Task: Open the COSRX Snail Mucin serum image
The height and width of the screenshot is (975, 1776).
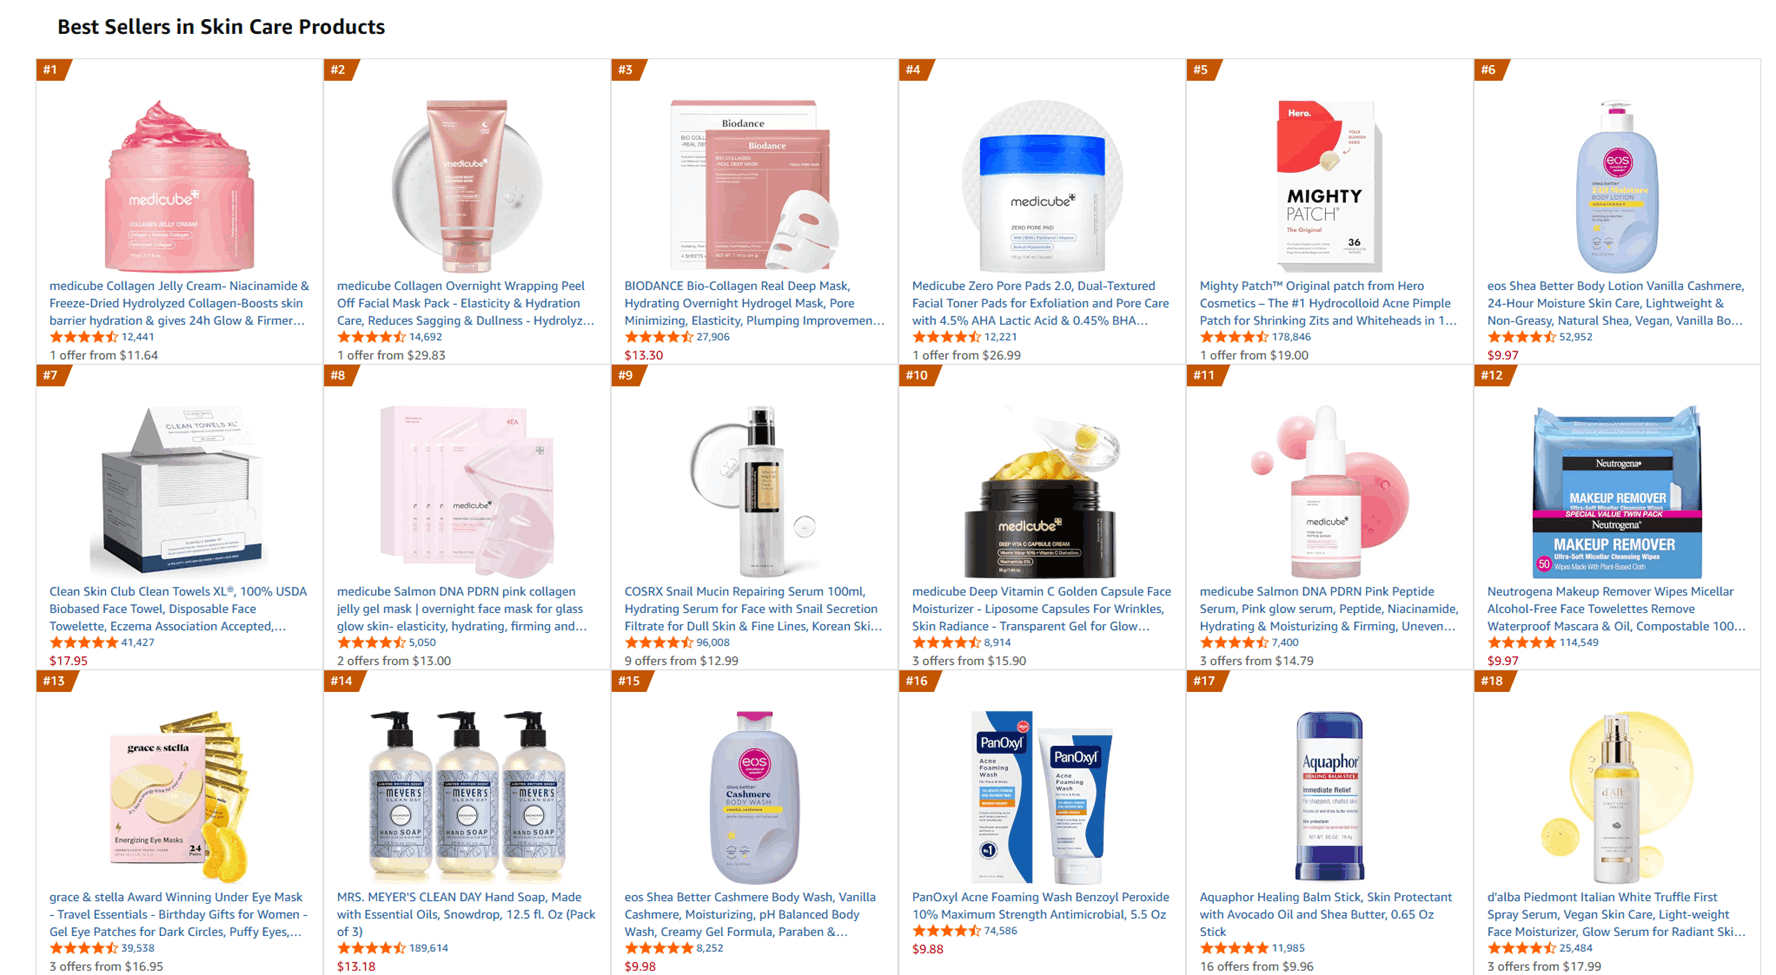Action: (x=754, y=492)
